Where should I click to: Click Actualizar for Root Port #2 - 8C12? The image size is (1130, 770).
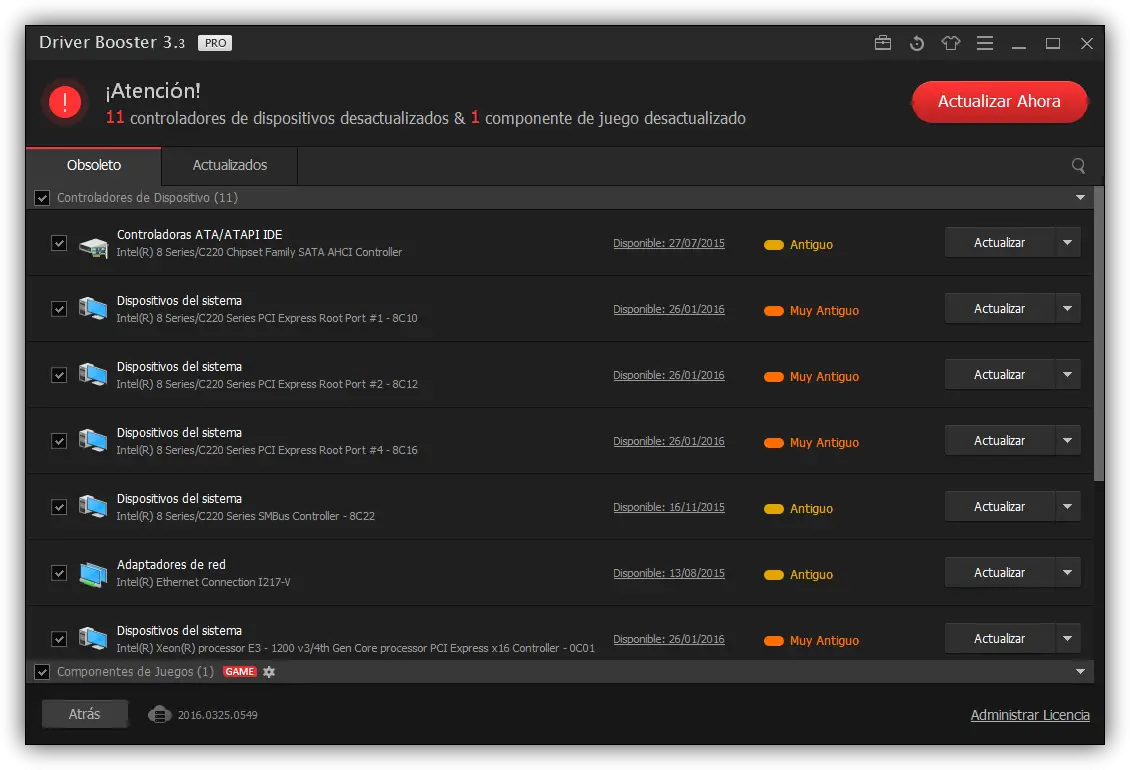[1000, 375]
